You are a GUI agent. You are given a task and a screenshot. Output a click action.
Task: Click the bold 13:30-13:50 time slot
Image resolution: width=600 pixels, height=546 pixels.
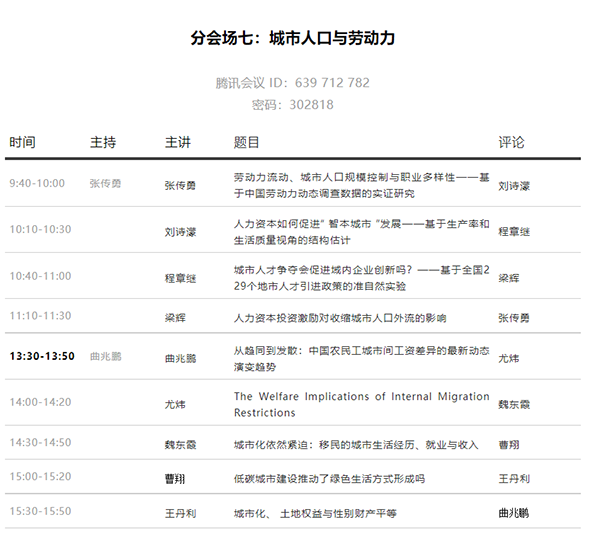42,355
